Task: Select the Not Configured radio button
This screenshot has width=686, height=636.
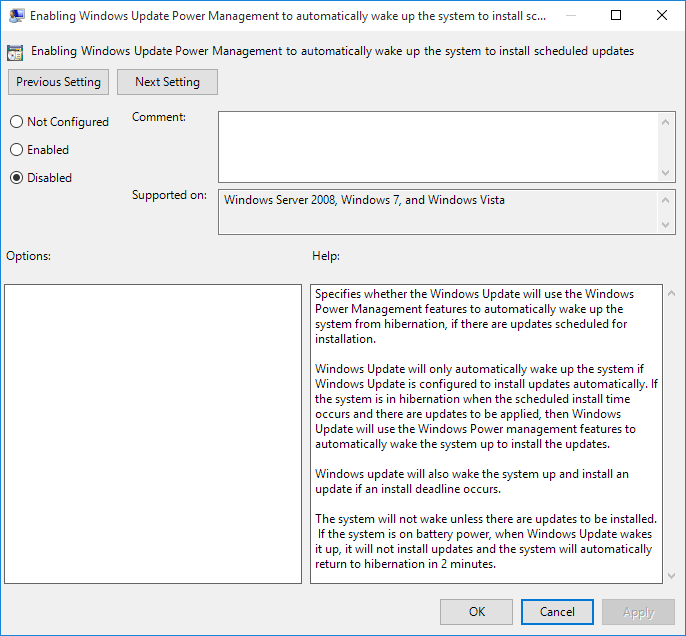Action: click(17, 122)
